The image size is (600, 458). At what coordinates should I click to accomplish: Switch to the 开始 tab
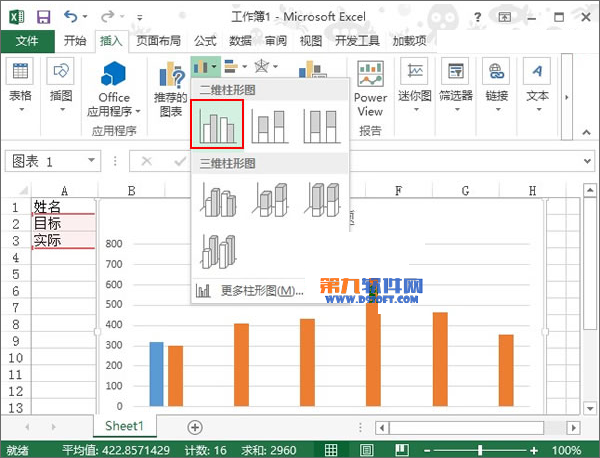pyautogui.click(x=75, y=41)
